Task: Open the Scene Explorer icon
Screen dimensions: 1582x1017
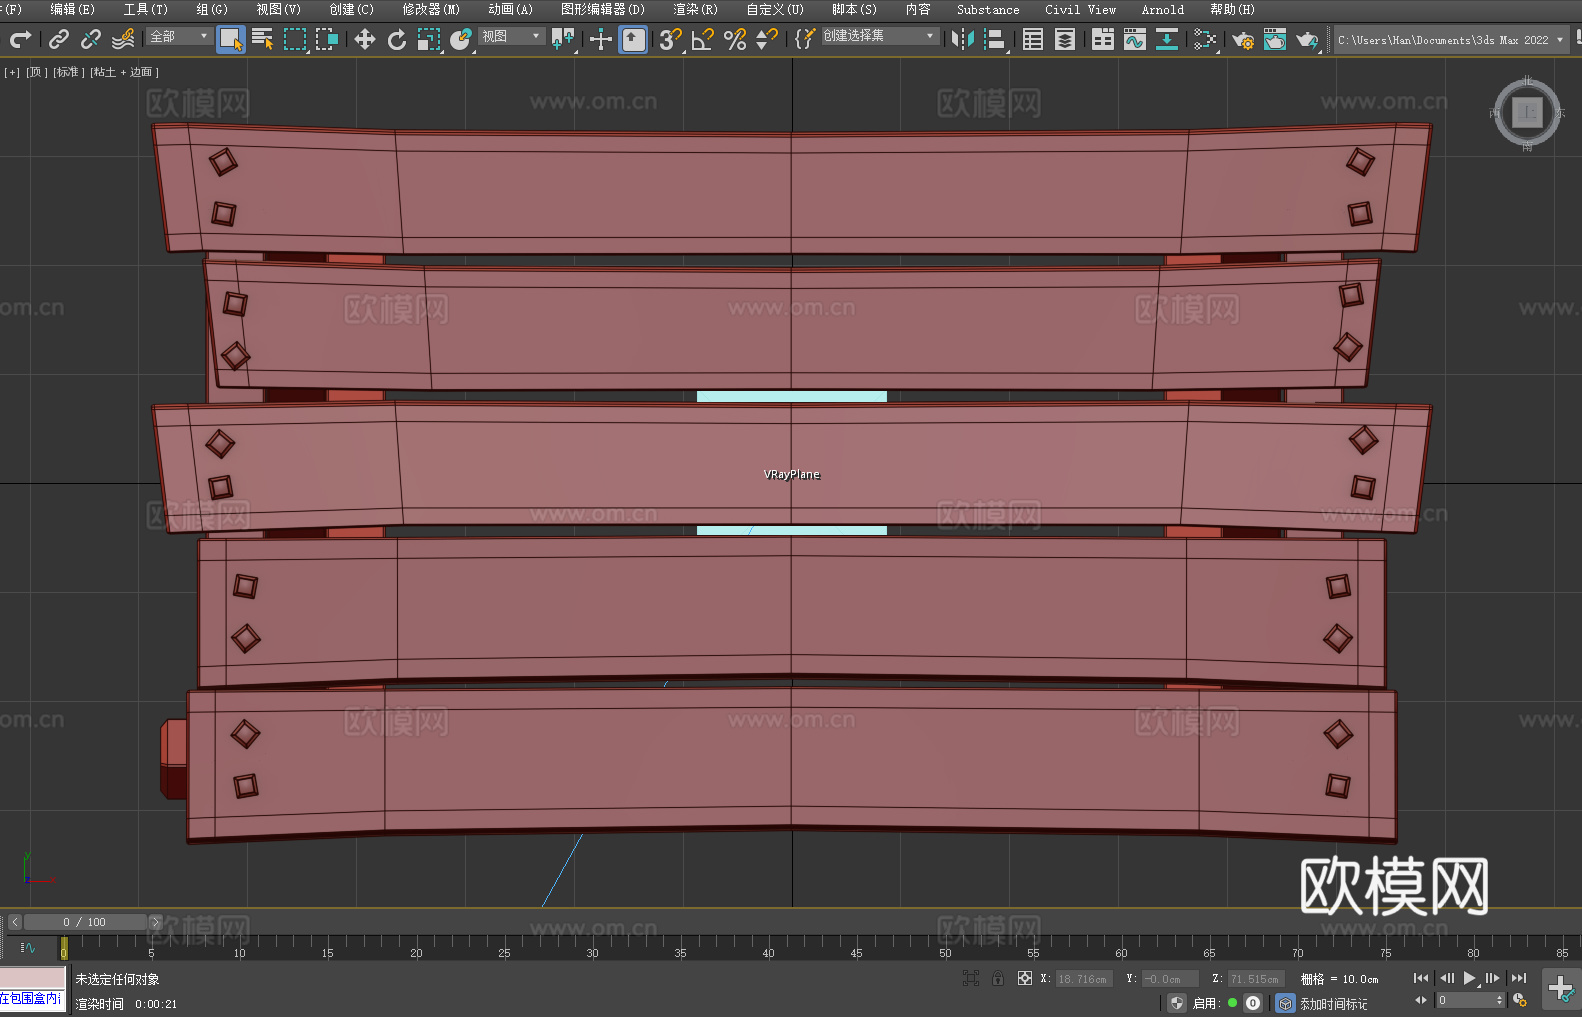Action: pos(1033,39)
